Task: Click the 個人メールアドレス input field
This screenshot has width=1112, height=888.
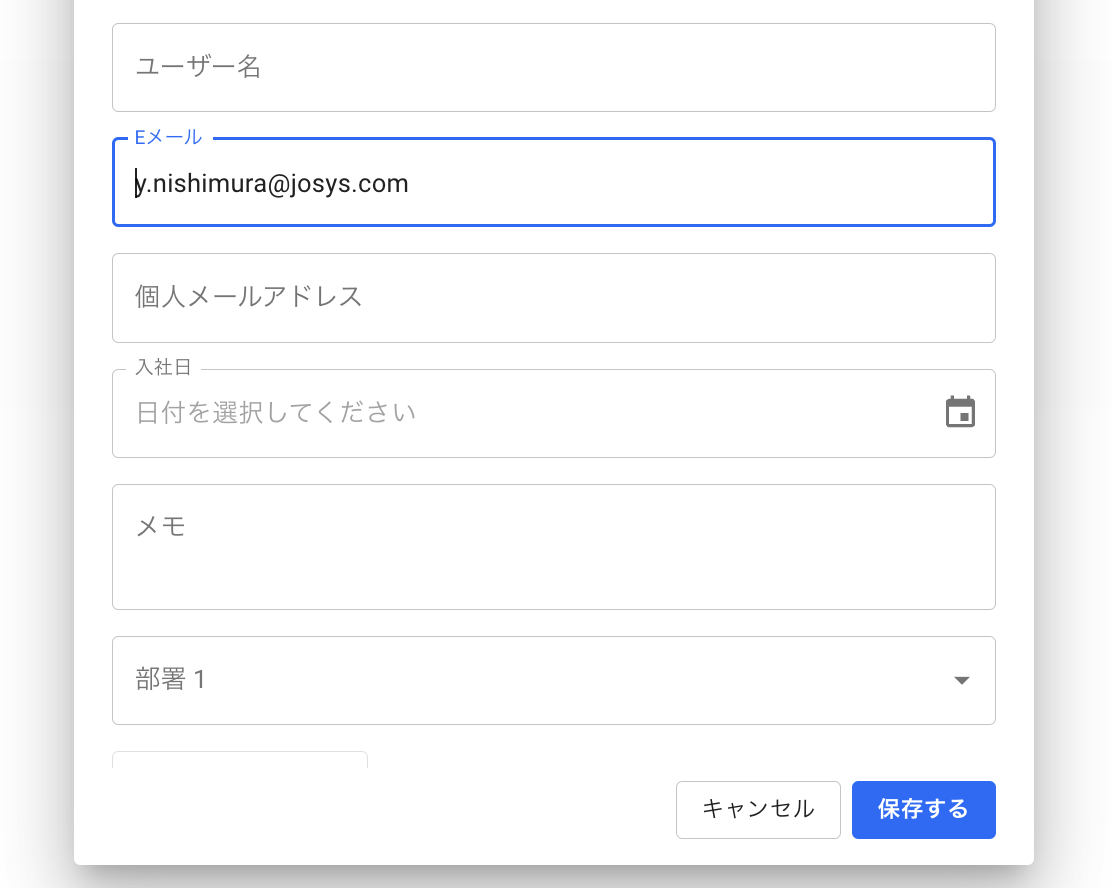Action: tap(553, 298)
